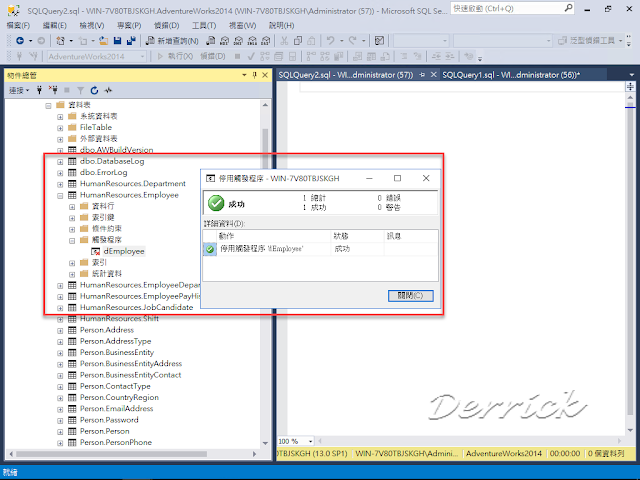Open the 工具(T) Tools menu
This screenshot has width=640, height=480.
pos(204,25)
